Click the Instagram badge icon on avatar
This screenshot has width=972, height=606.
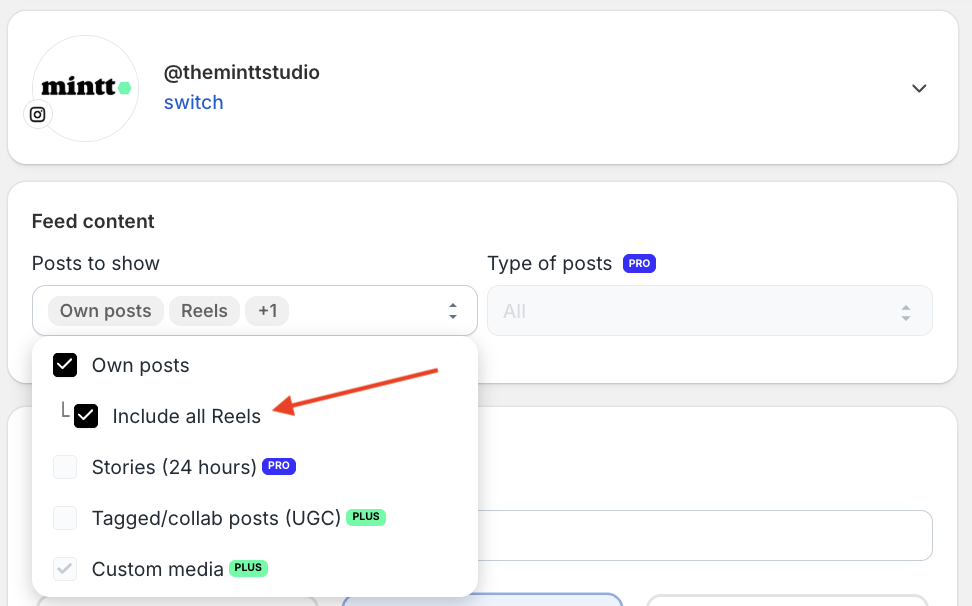[38, 115]
